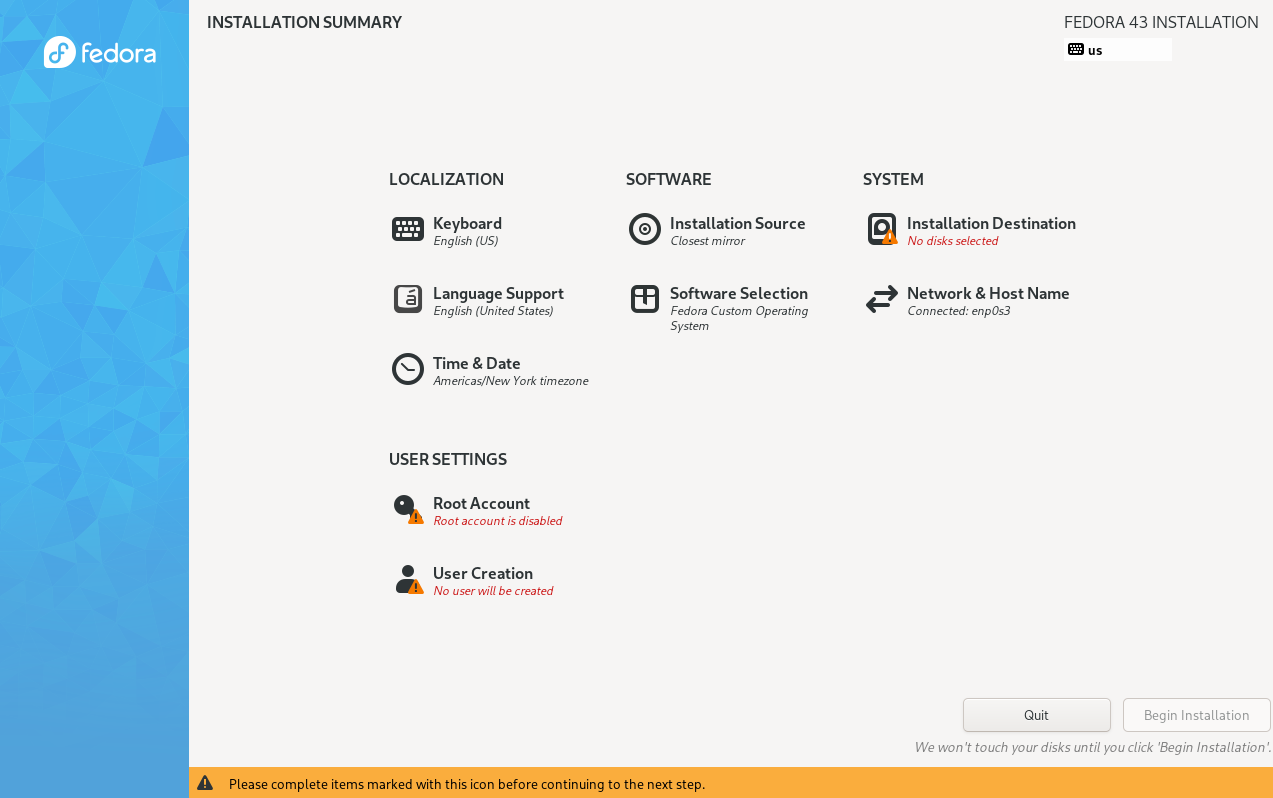Click 'Connected: enp0s3' network status
This screenshot has width=1273, height=798.
(958, 311)
